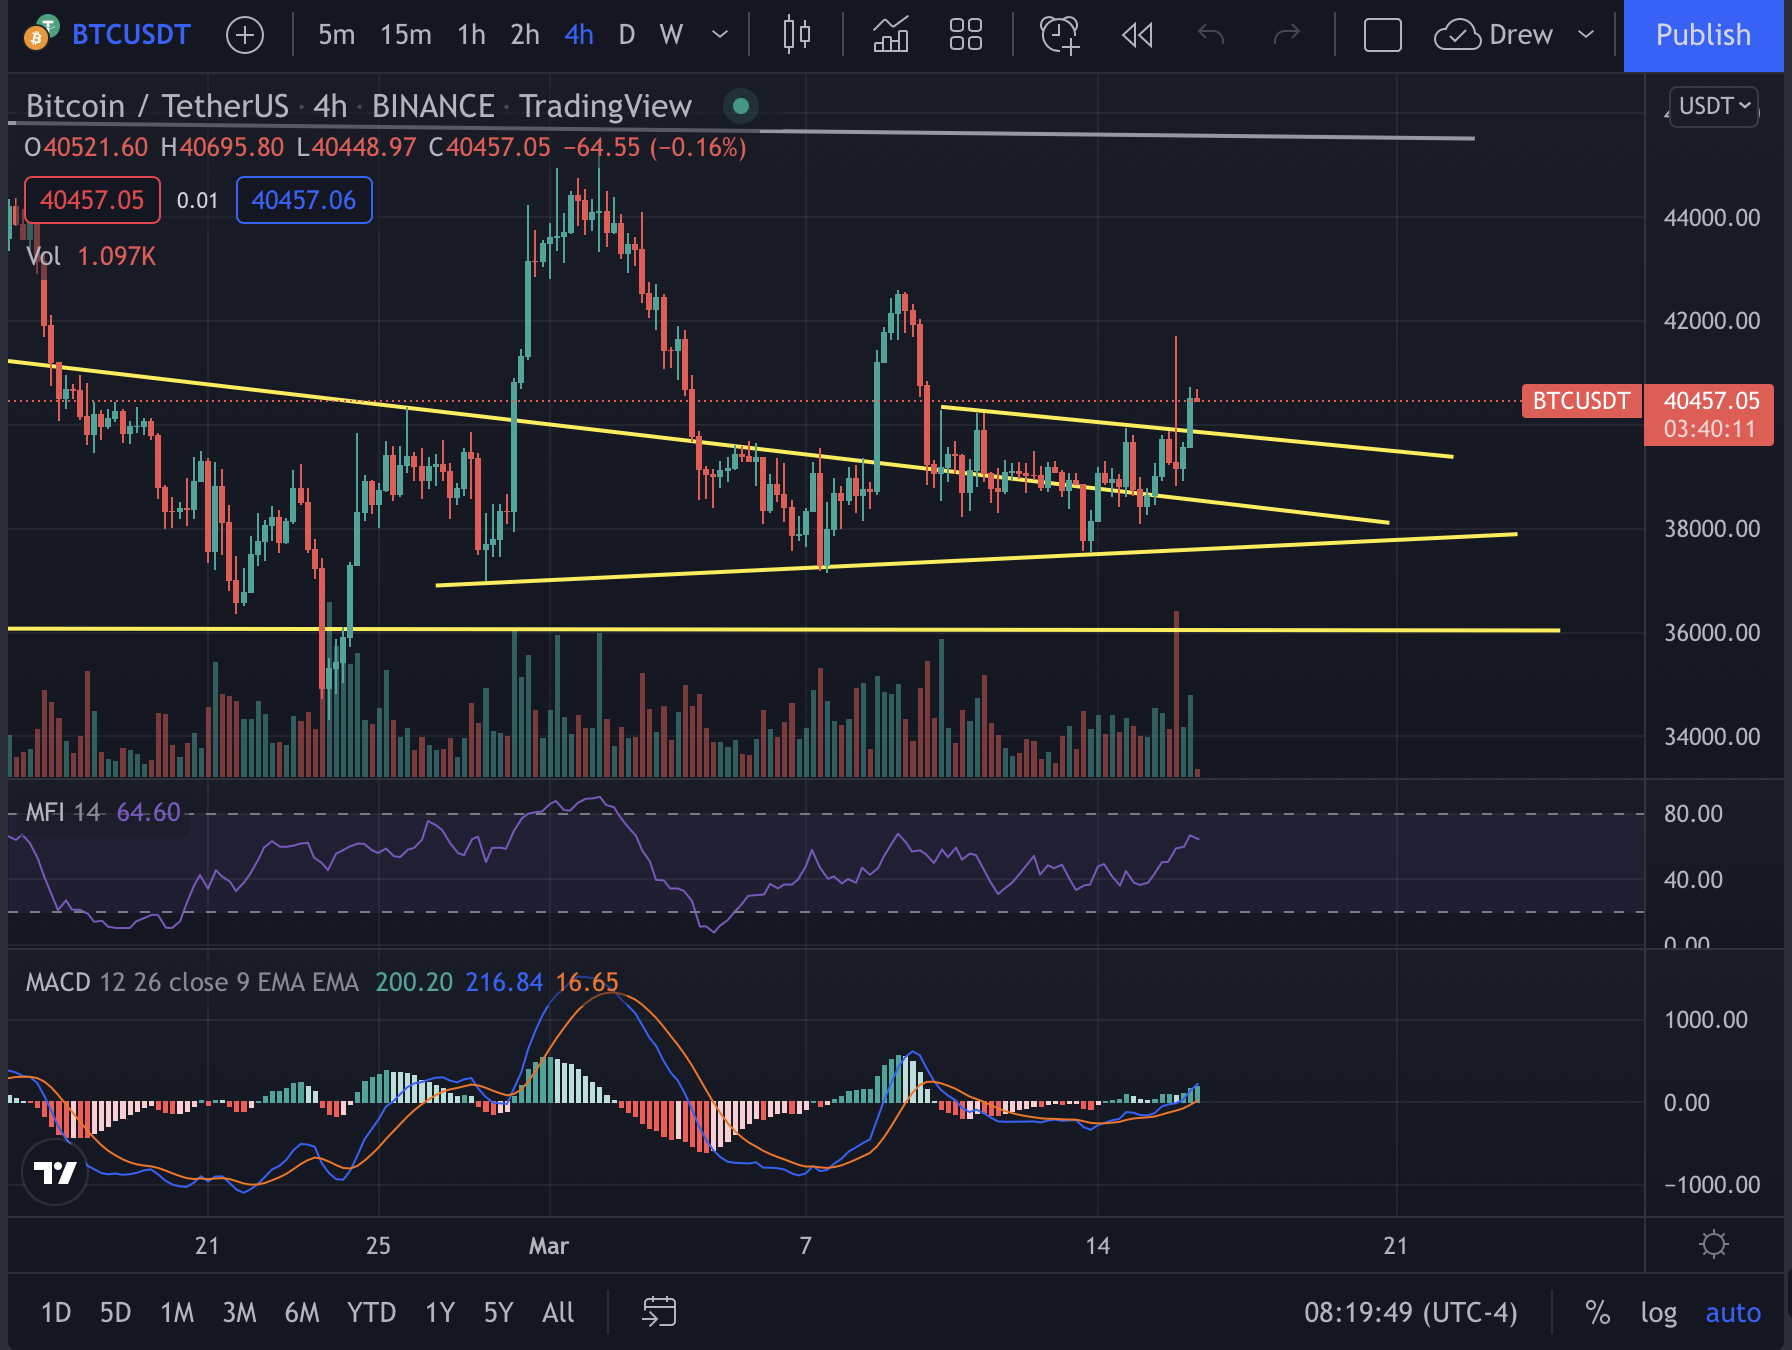This screenshot has height=1350, width=1792.
Task: Click the BTCUSDT price label on scale
Action: pos(1582,401)
